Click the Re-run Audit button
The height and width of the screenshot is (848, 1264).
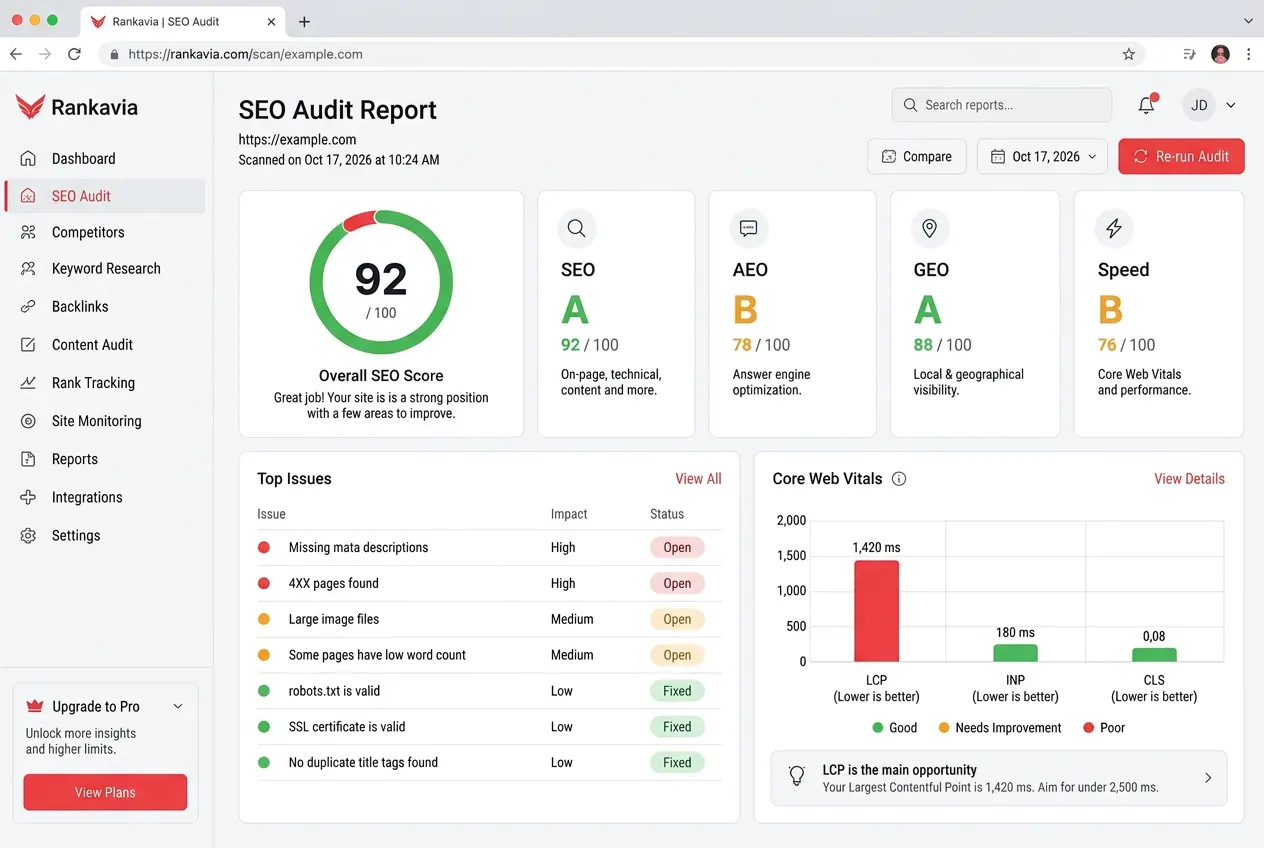[x=1181, y=156]
